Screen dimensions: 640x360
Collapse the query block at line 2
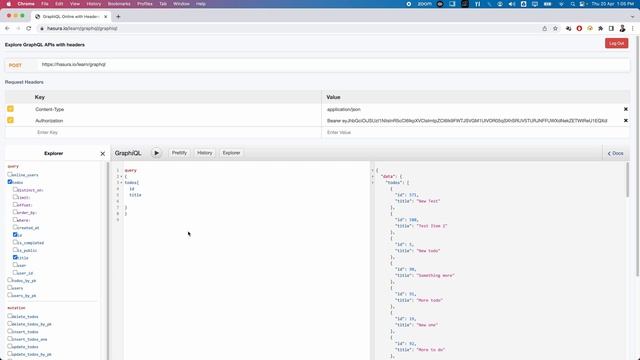point(121,177)
